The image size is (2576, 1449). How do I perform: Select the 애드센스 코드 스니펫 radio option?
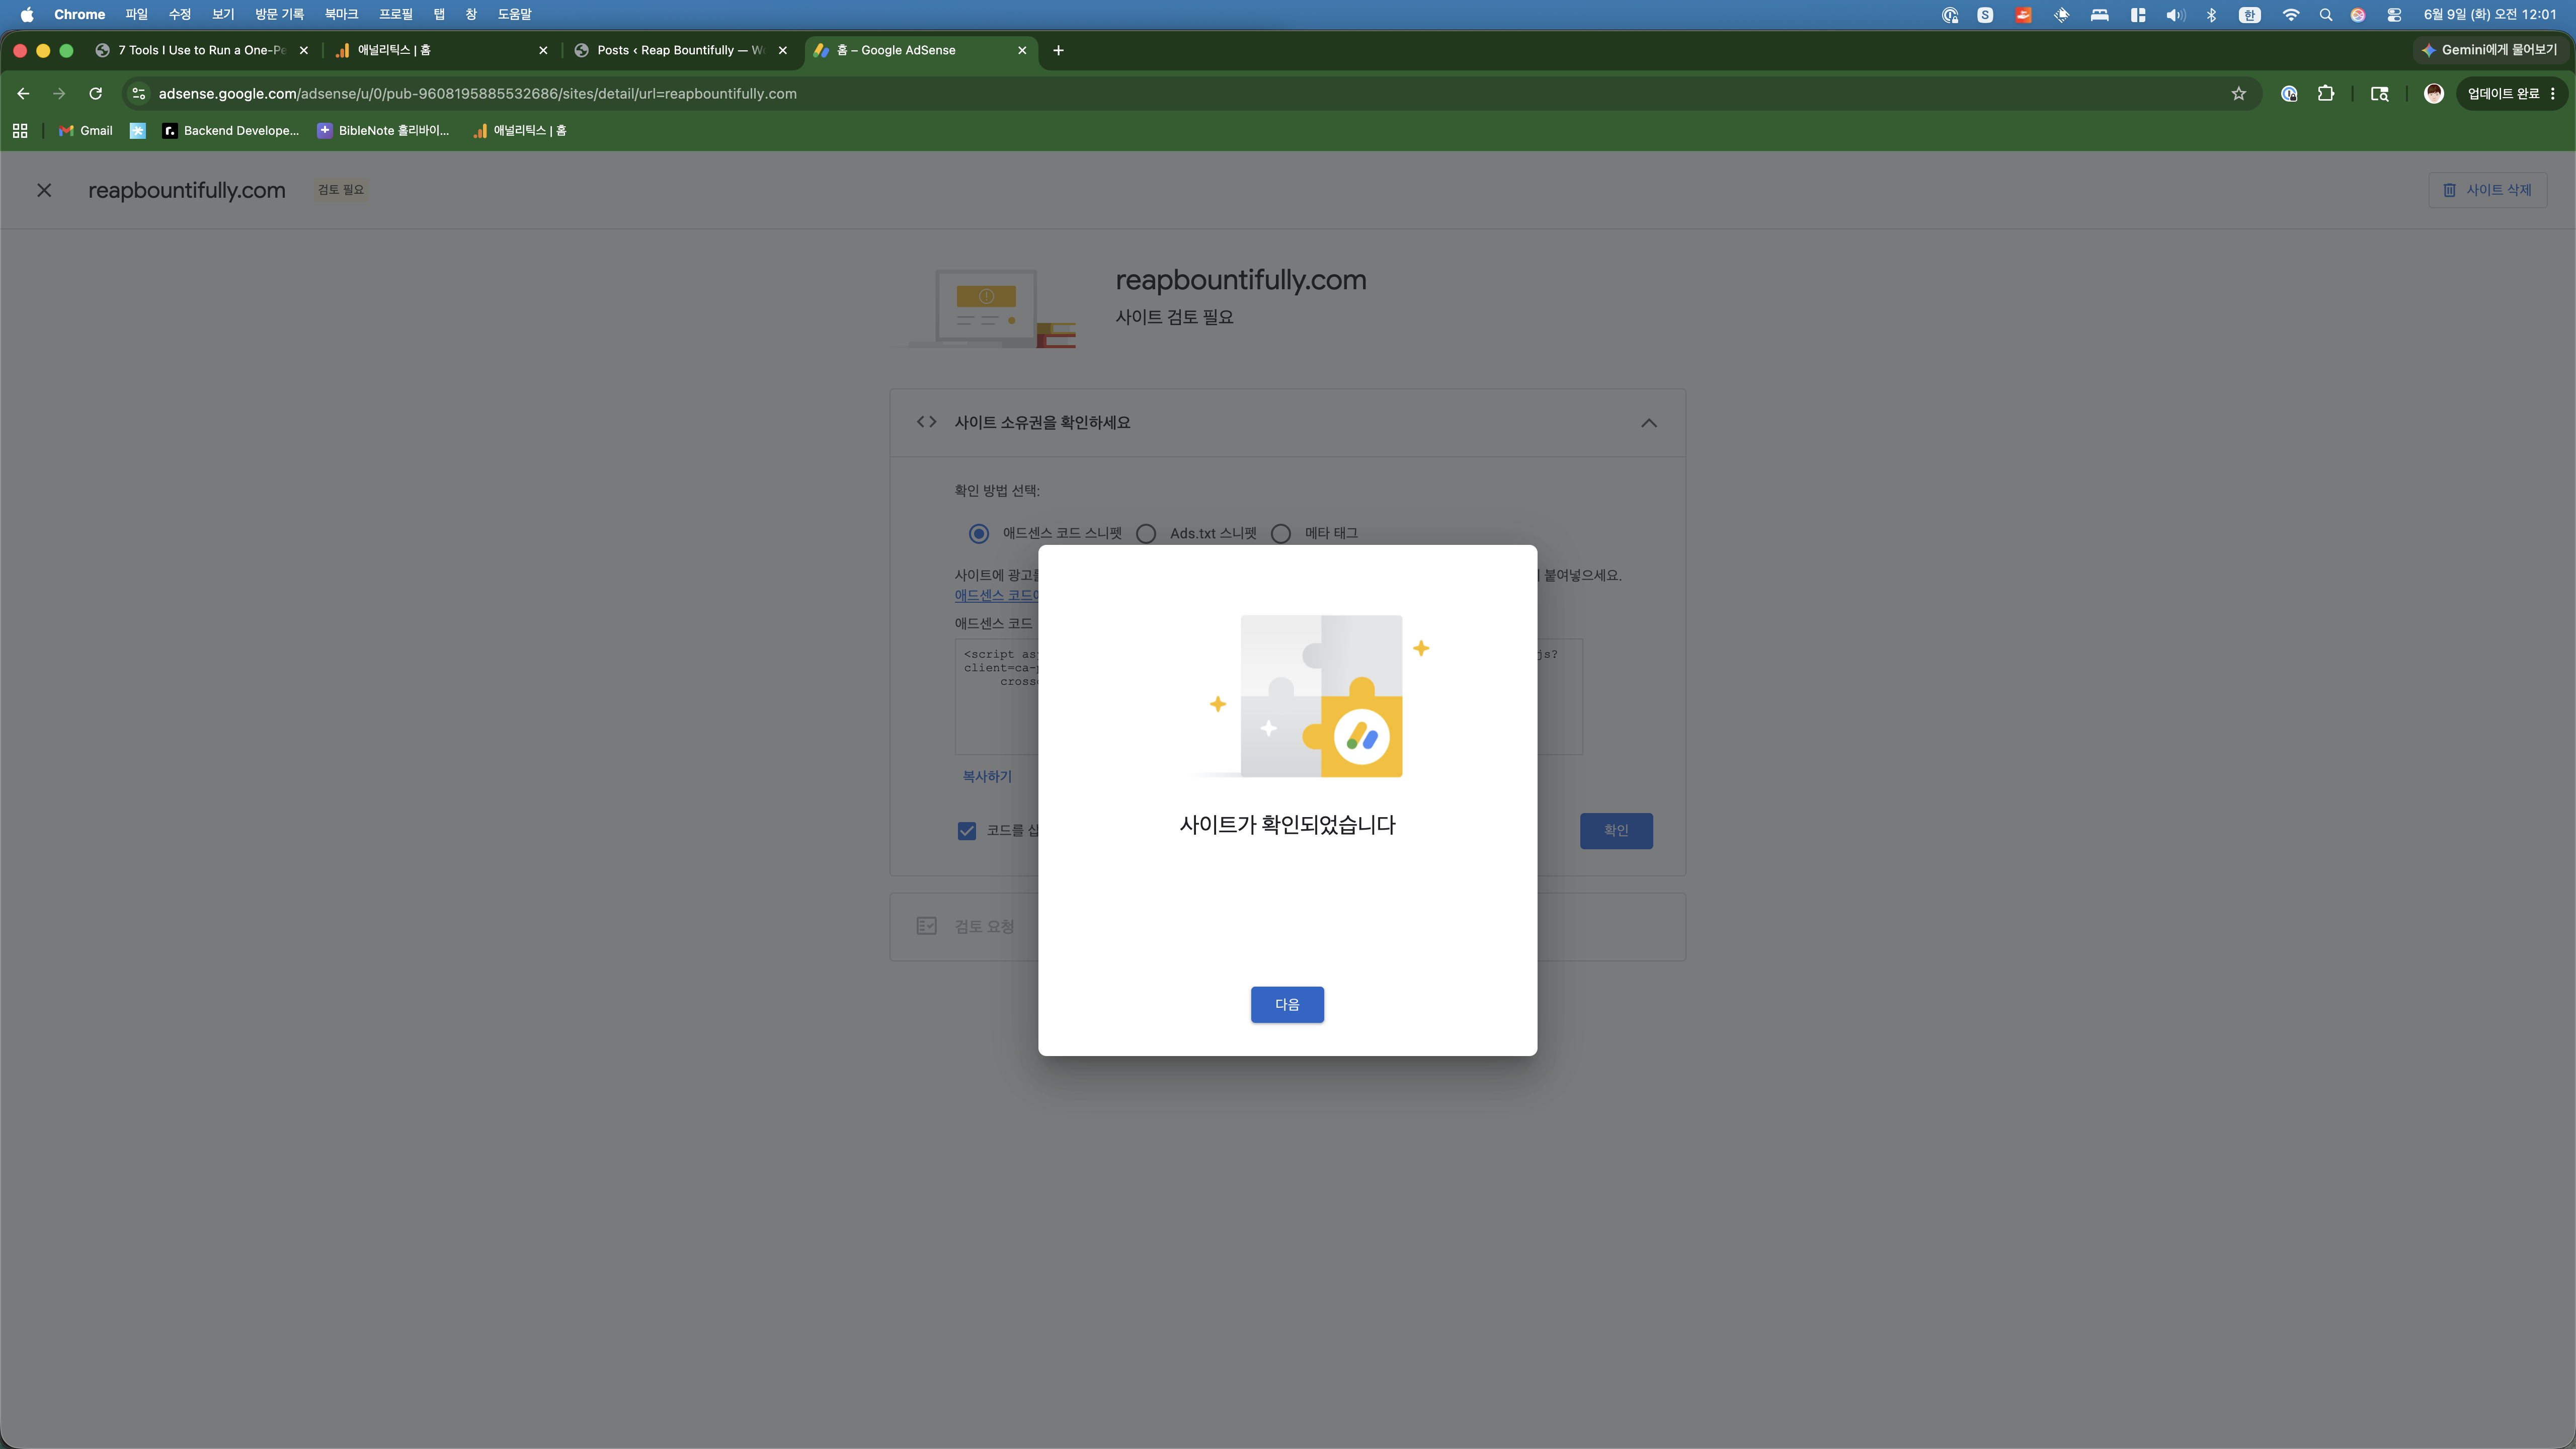click(979, 533)
